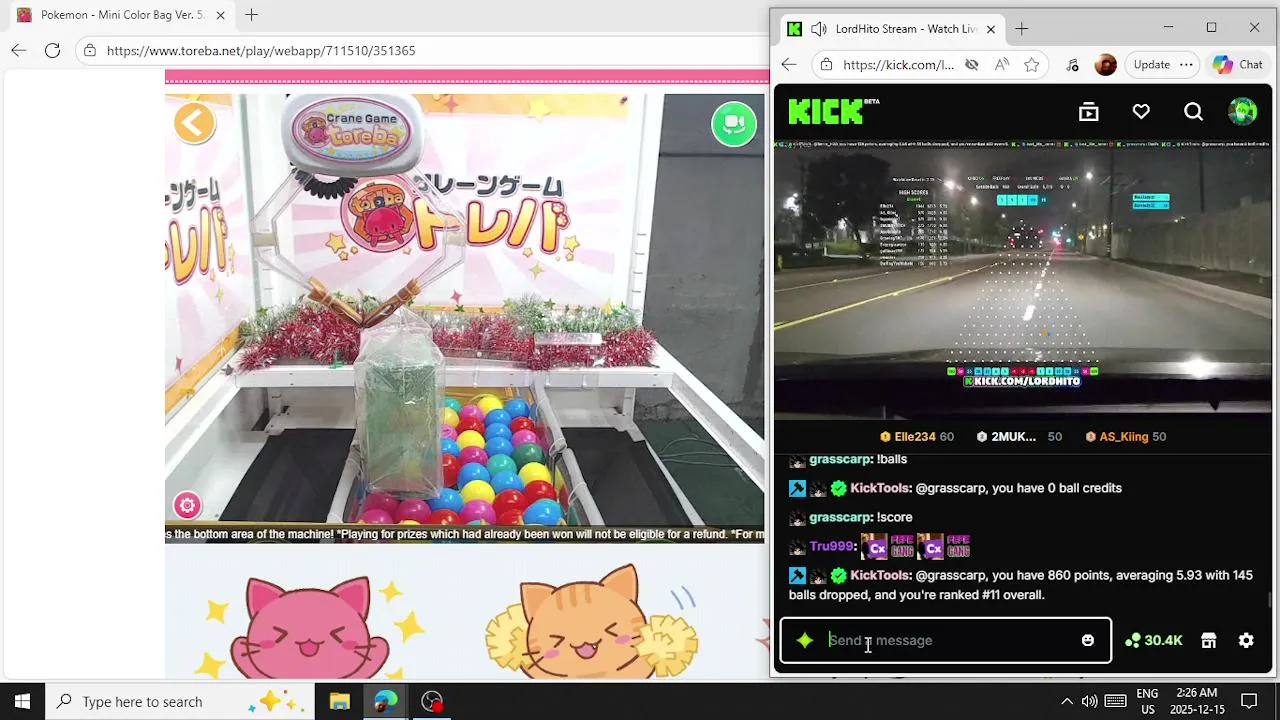Click the kick.com address bar URL

click(x=898, y=65)
